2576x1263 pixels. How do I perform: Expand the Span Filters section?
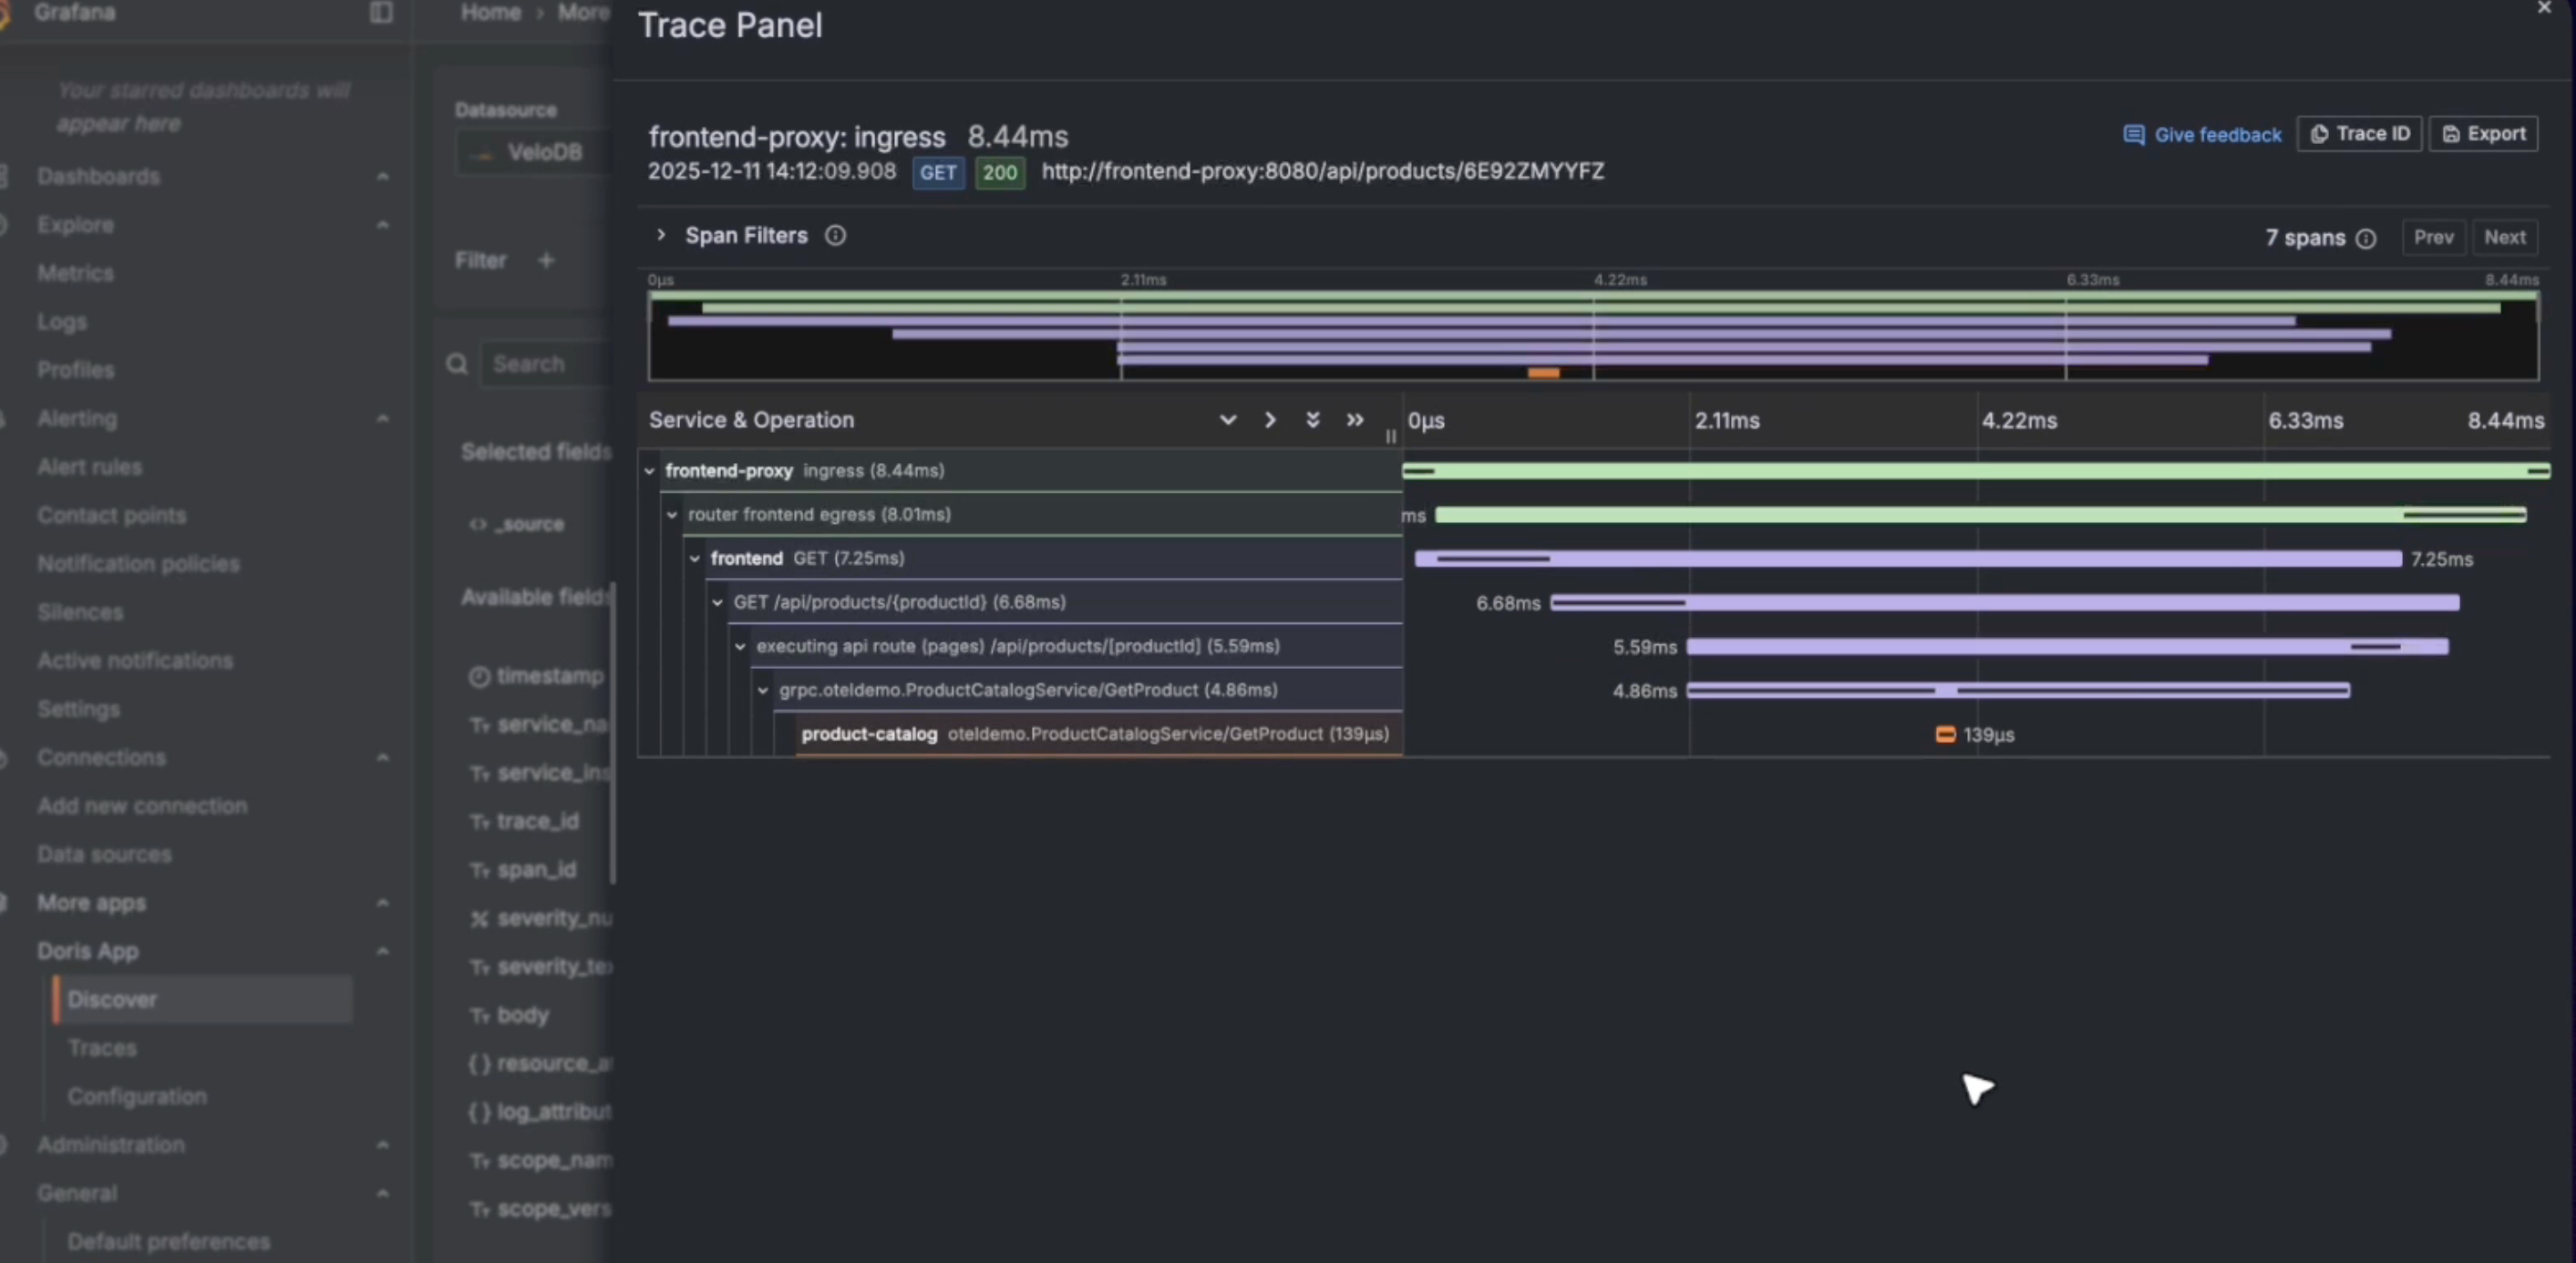click(661, 235)
